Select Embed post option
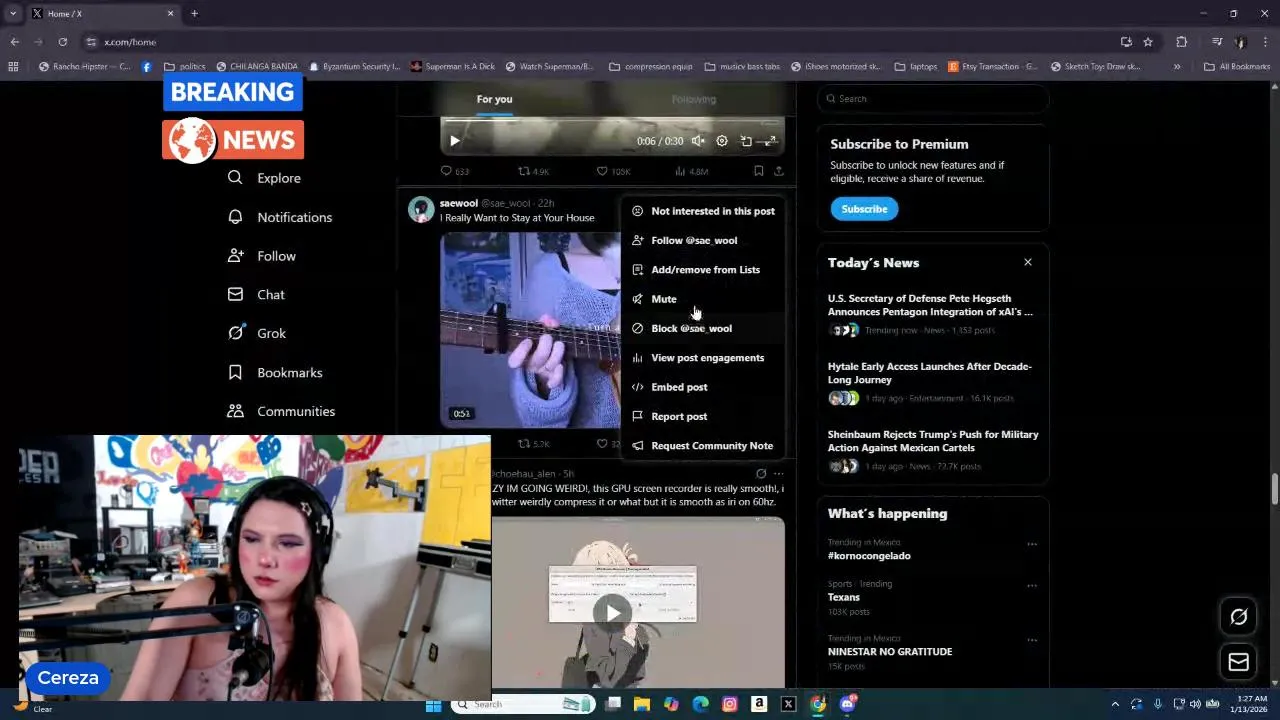1280x720 pixels. pyautogui.click(x=702, y=387)
